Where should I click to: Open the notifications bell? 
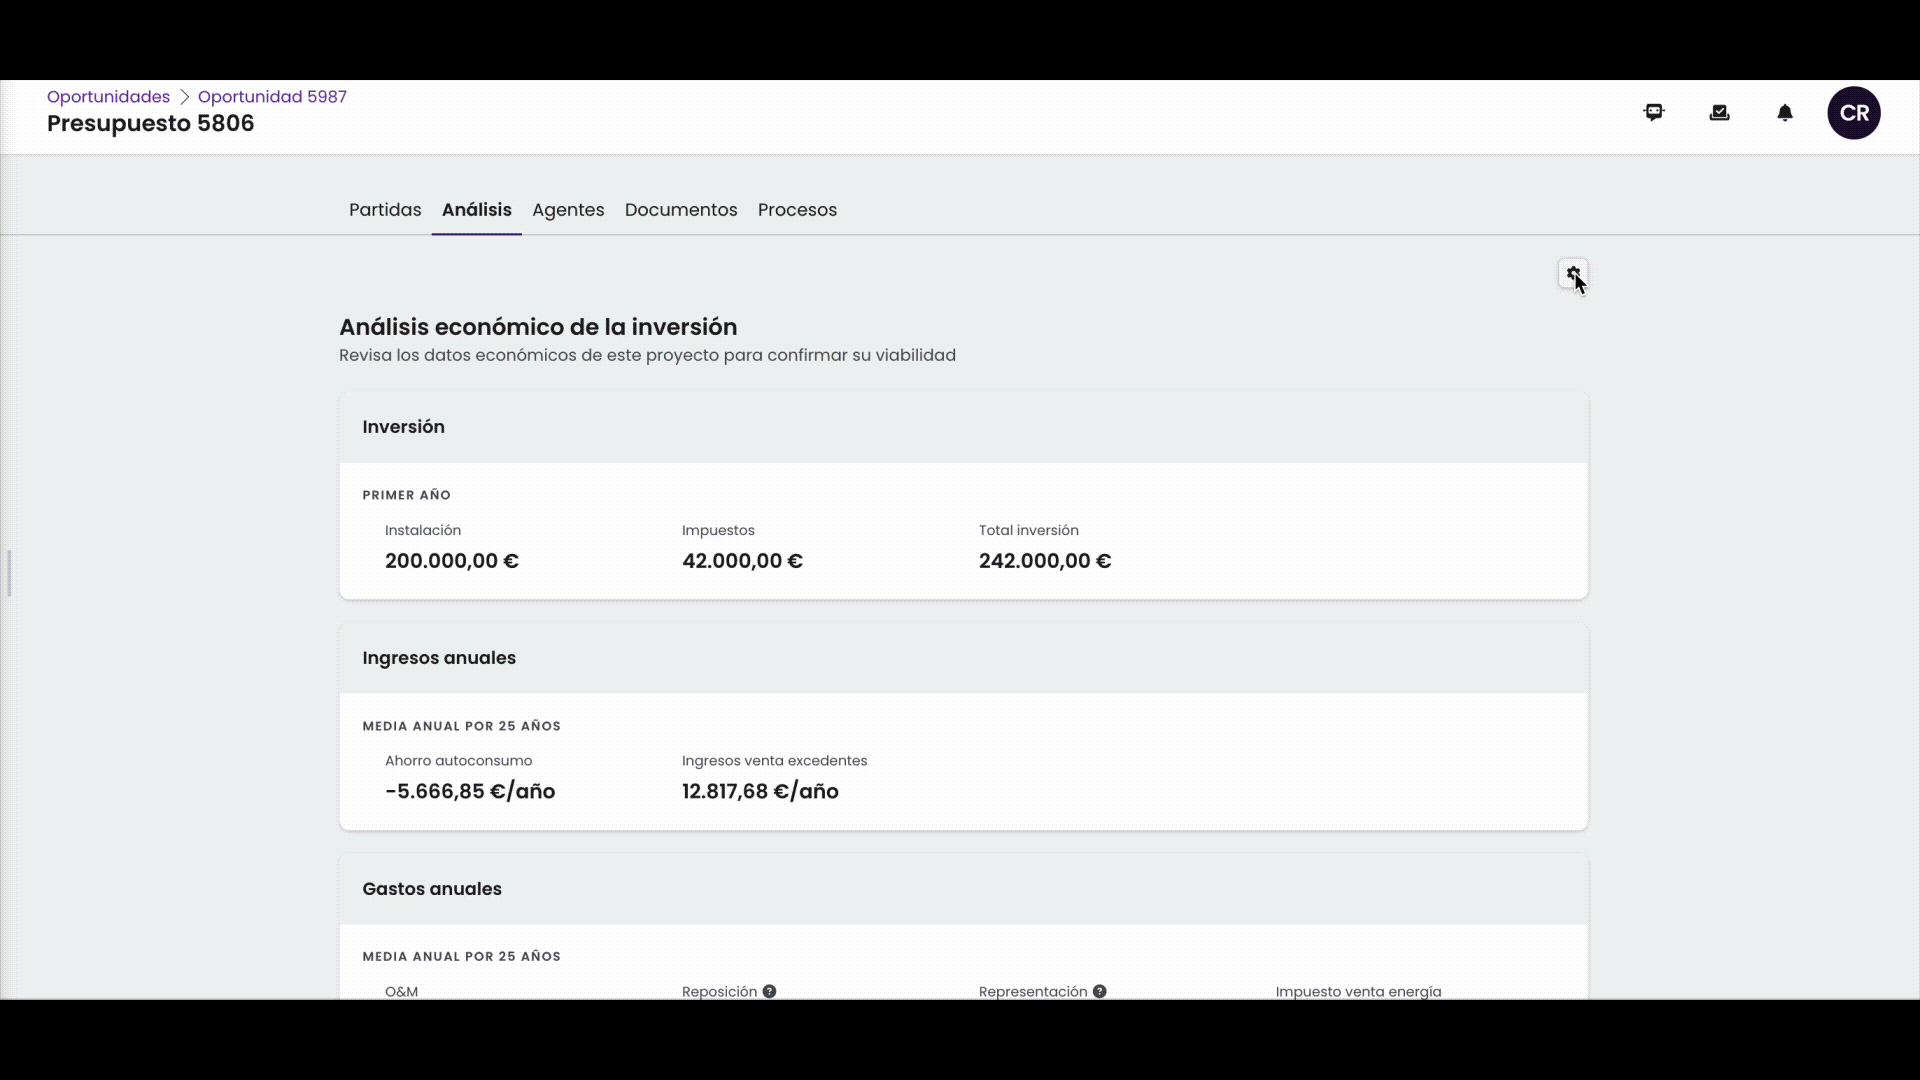[1785, 112]
